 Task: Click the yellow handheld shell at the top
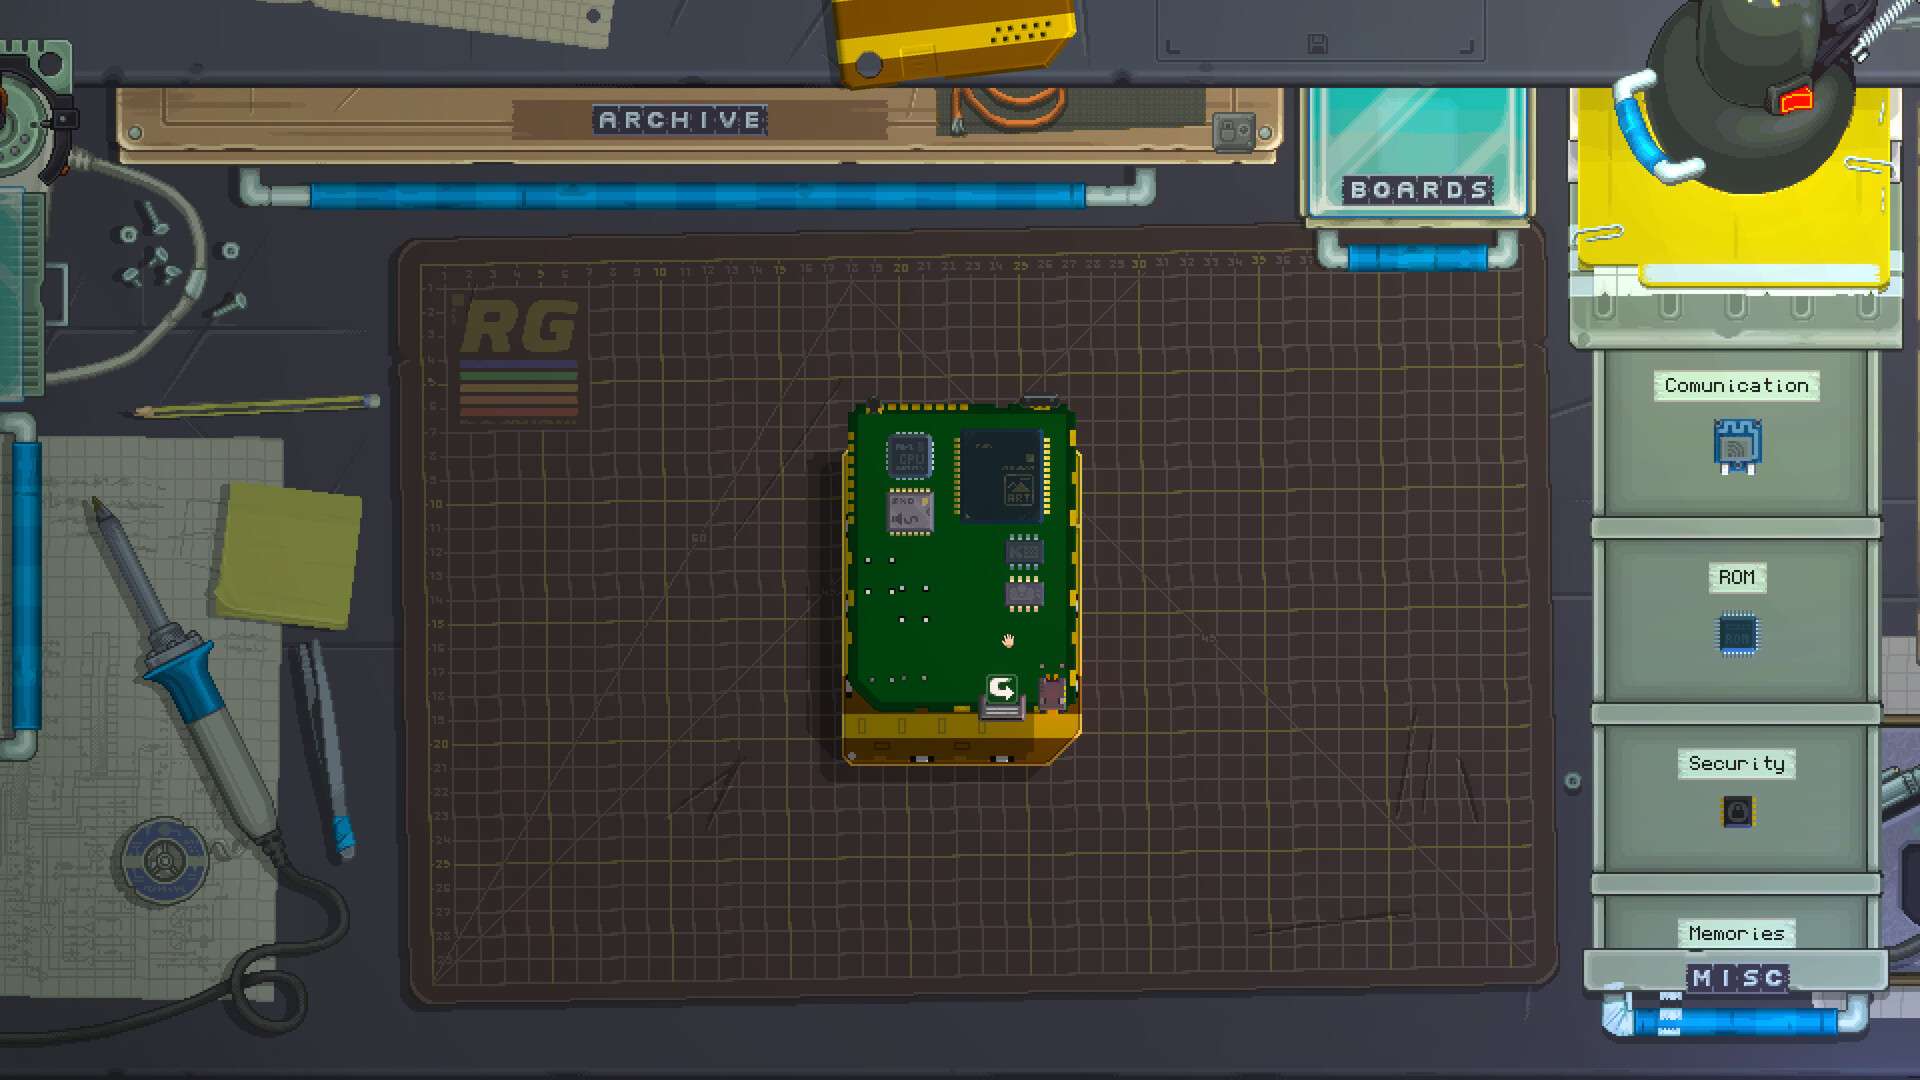point(955,35)
